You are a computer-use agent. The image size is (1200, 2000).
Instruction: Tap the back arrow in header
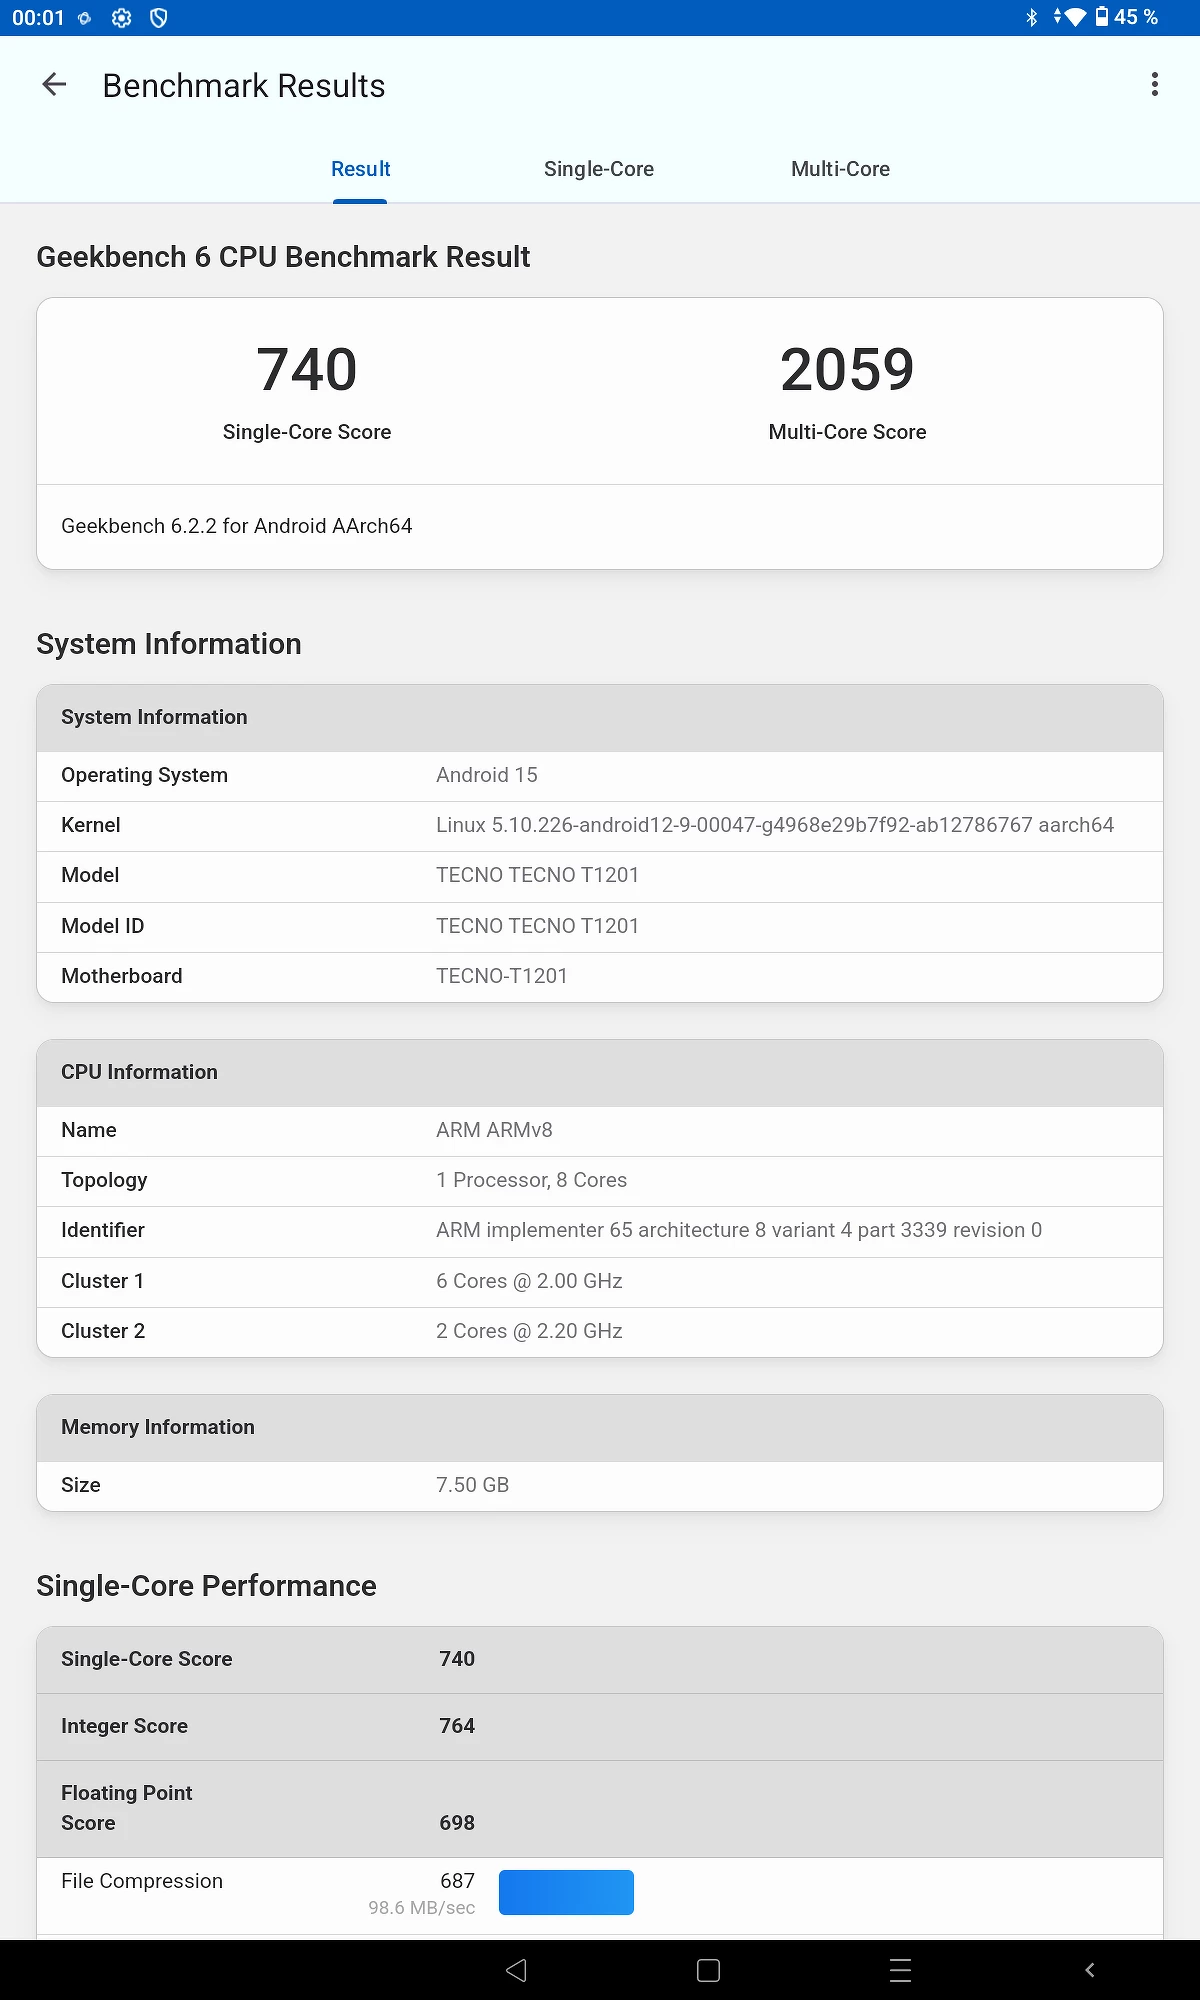54,85
